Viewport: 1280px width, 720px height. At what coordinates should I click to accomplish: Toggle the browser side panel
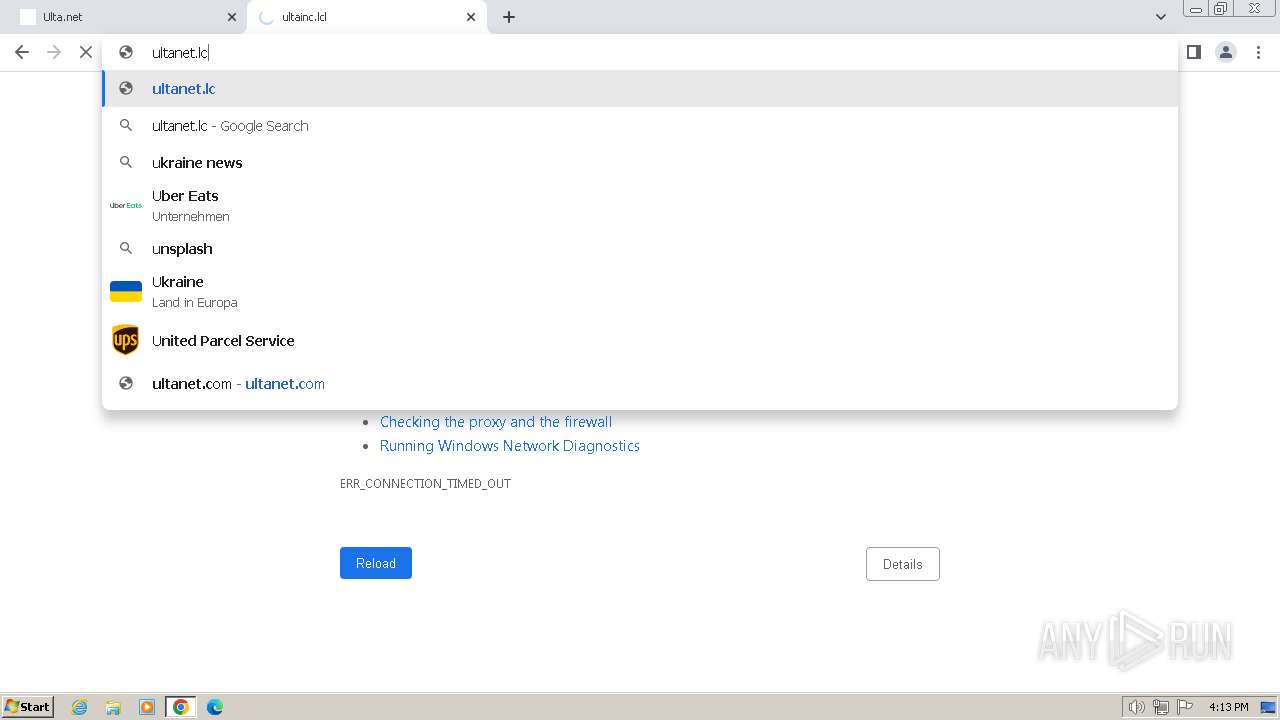pos(1193,52)
